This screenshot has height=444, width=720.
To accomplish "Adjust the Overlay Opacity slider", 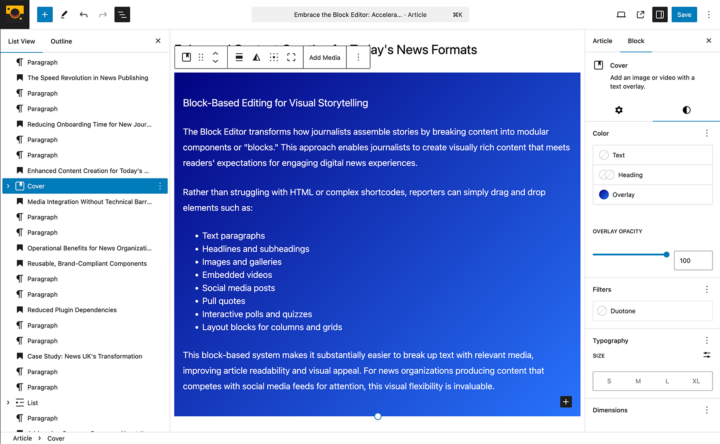I will pos(630,254).
